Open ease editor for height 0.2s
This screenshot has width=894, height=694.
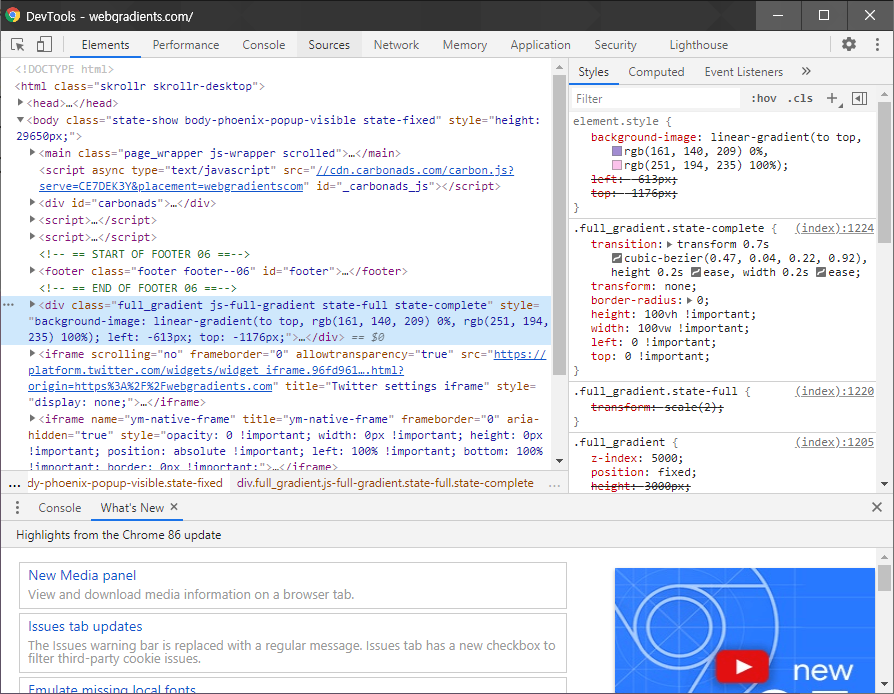[x=696, y=273]
